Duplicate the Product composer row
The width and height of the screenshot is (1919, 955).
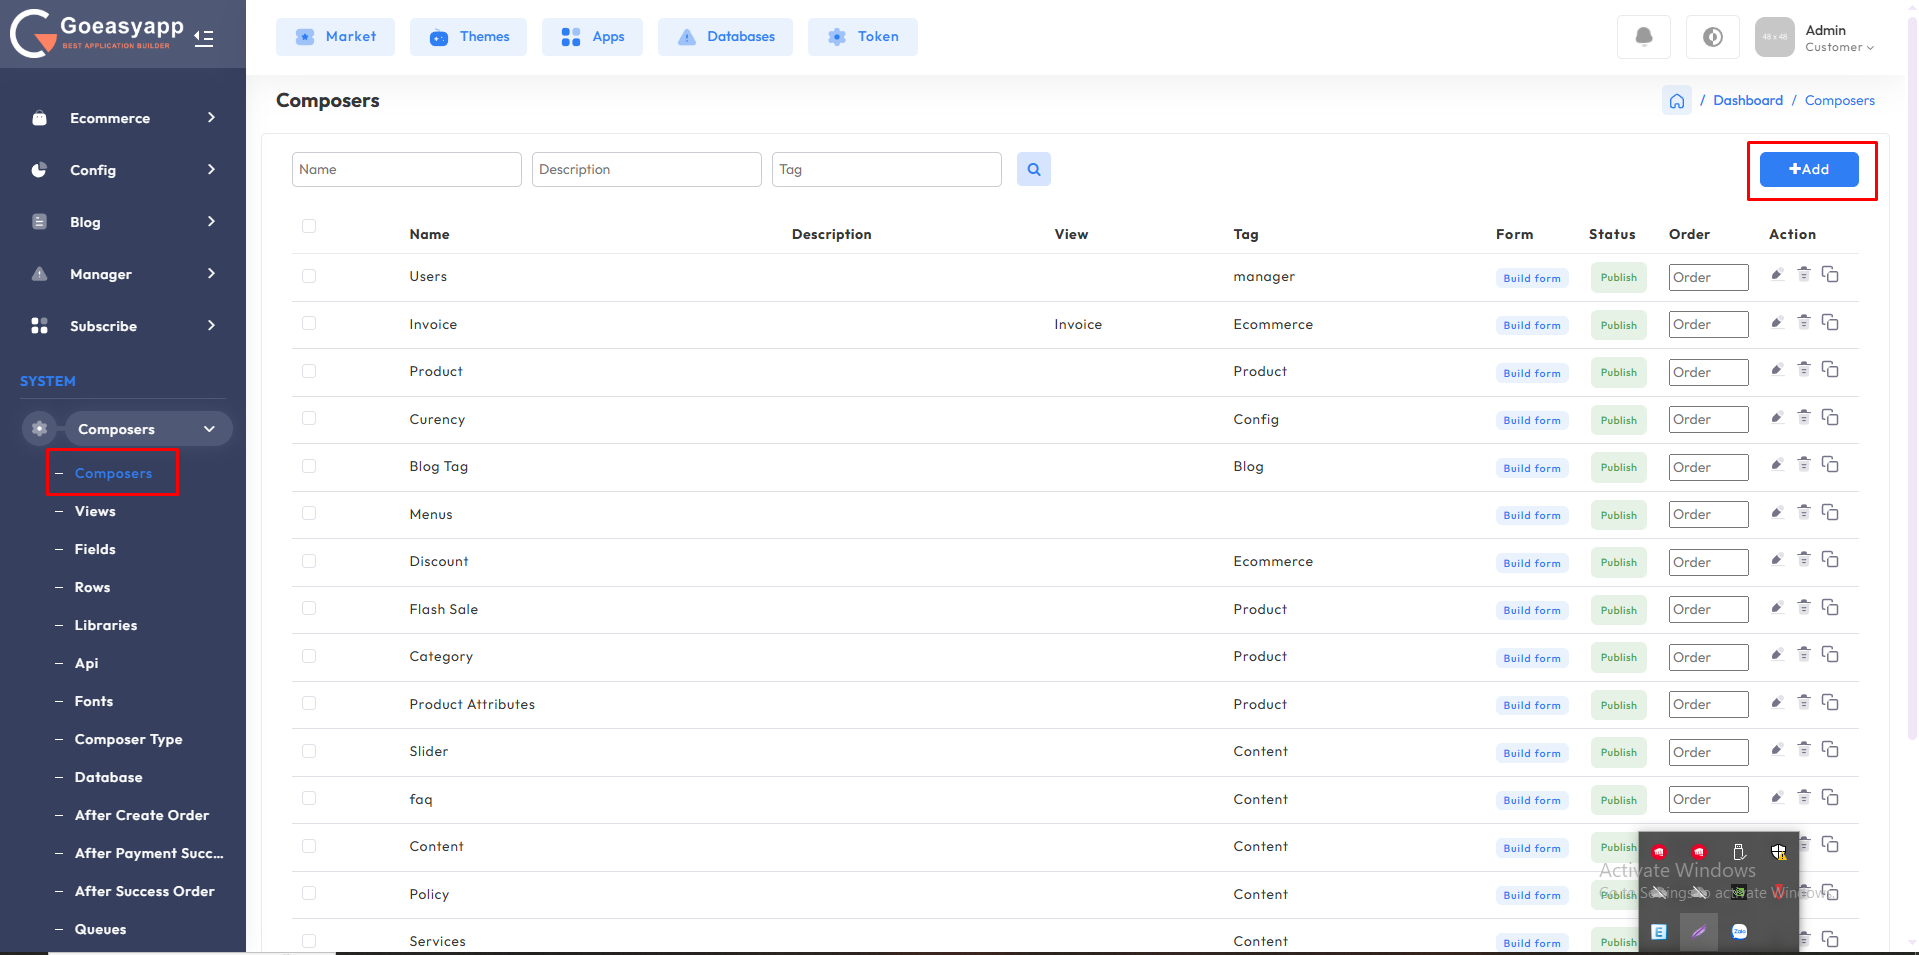(1829, 370)
